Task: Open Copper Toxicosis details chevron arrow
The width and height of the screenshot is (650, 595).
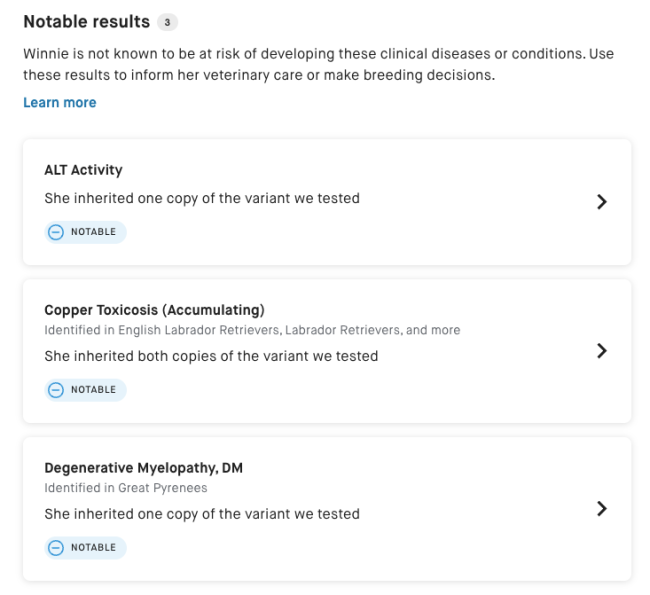Action: (x=601, y=351)
